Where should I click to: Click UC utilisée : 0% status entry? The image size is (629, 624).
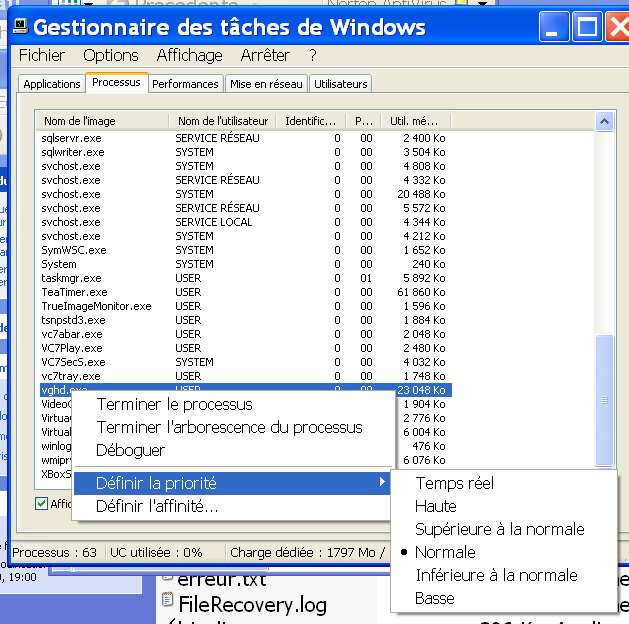coord(156,553)
